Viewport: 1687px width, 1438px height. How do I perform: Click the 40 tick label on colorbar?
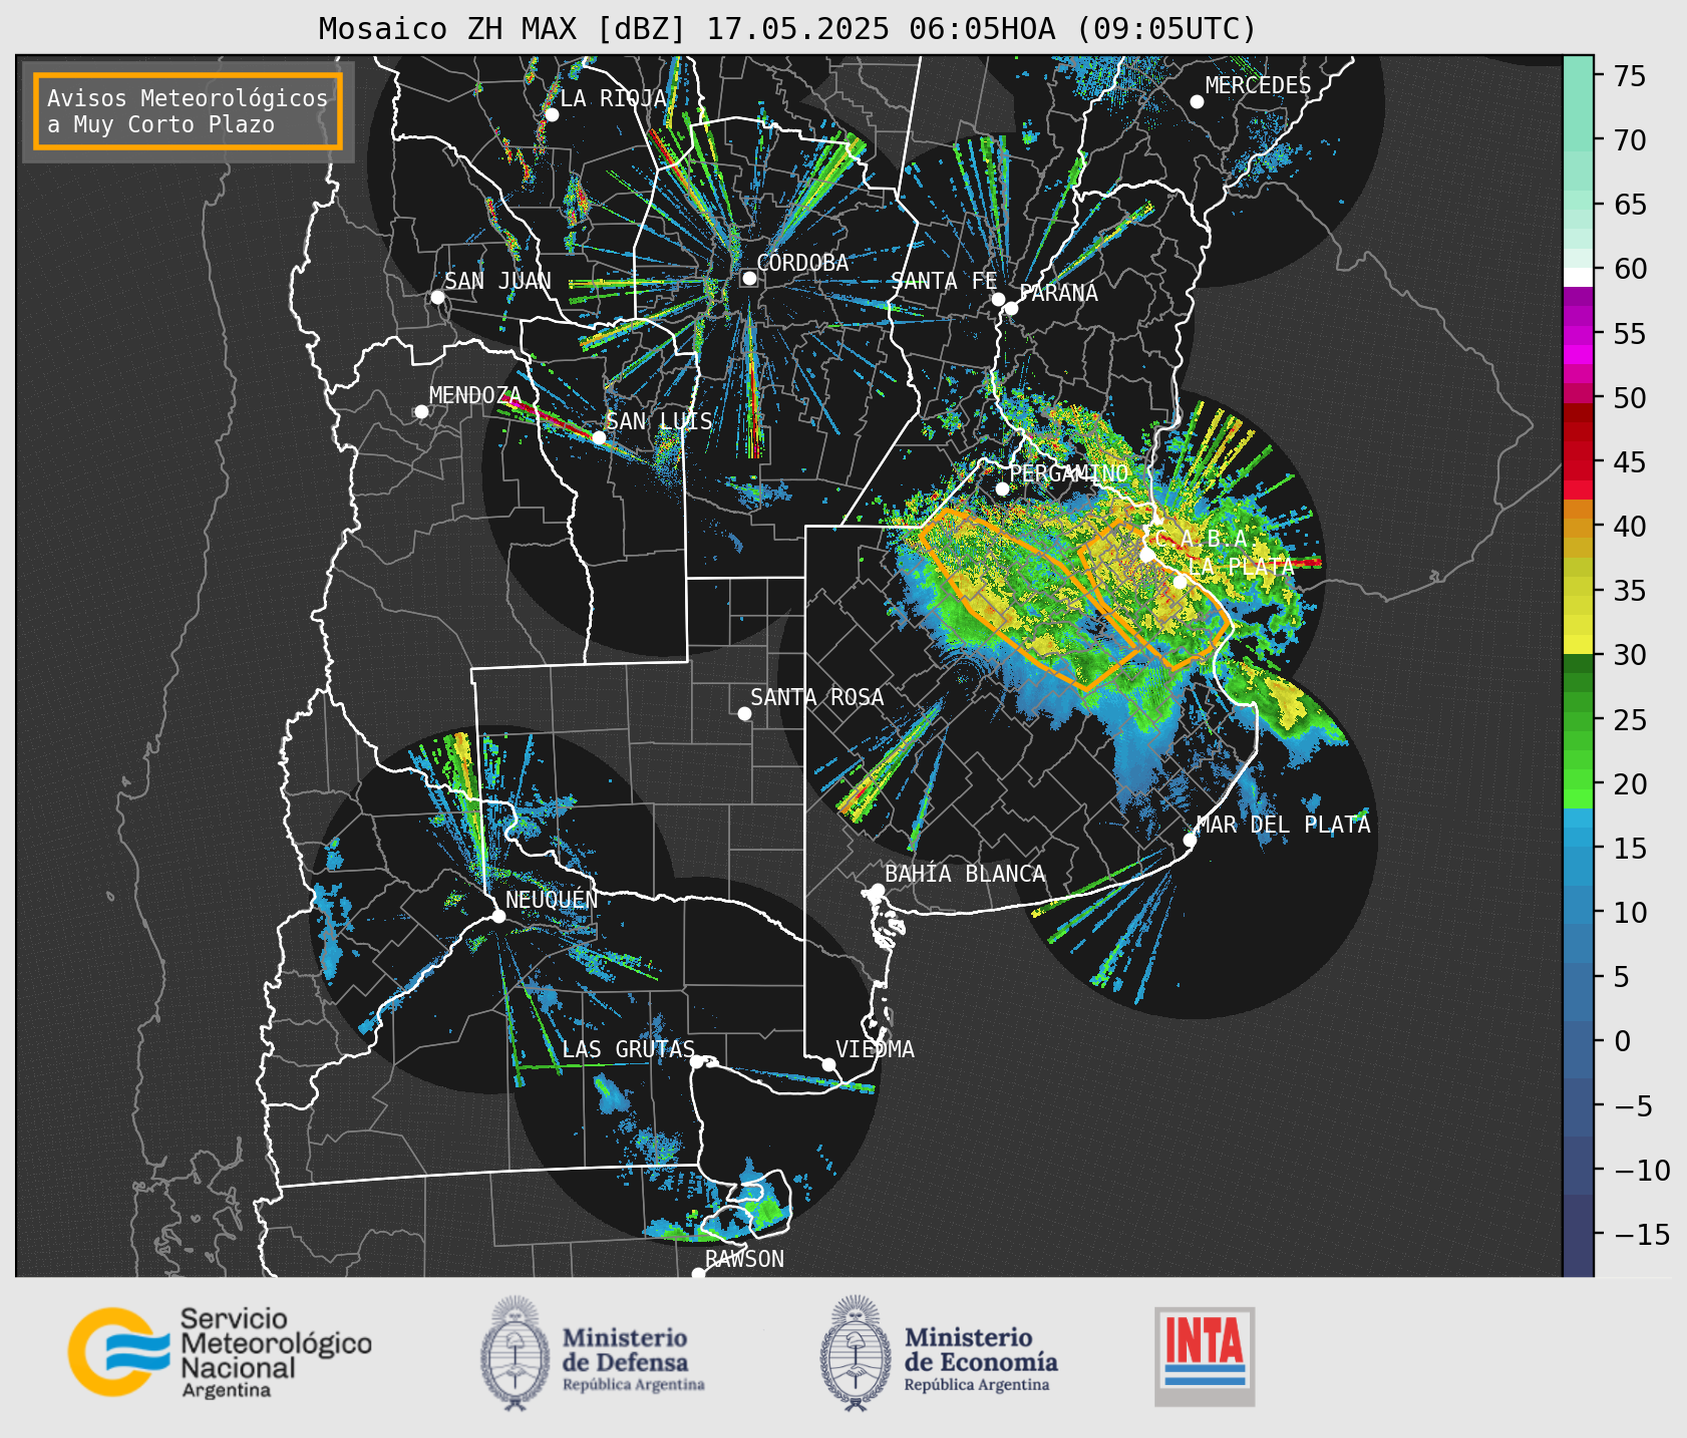(x=1630, y=526)
